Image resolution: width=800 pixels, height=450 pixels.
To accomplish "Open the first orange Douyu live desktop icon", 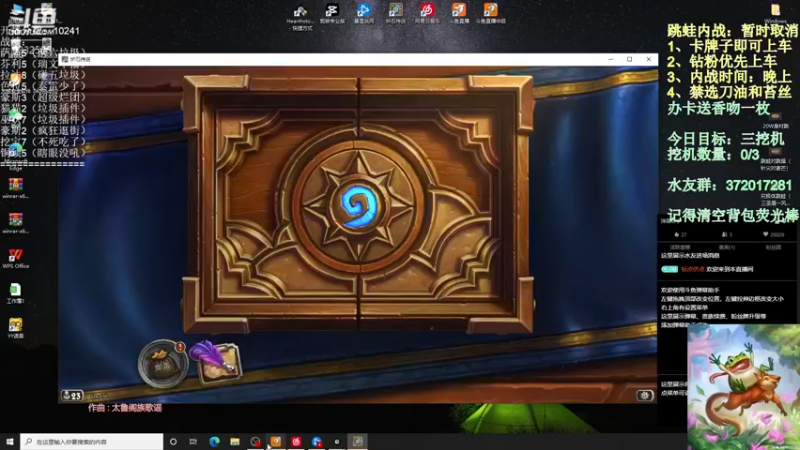I will [x=459, y=13].
